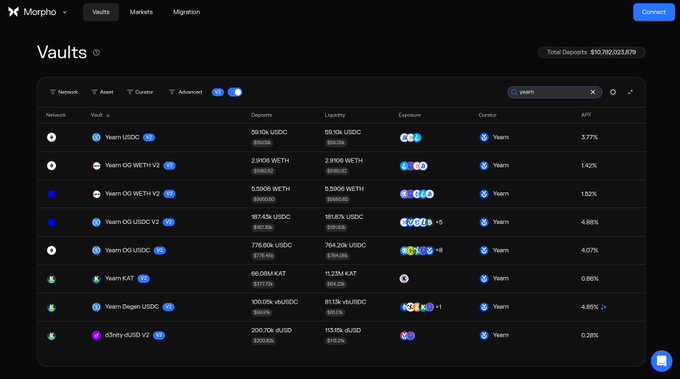This screenshot has height=379, width=680.
Task: Click the Katana network icon in Yearn KAT row
Action: click(51, 279)
